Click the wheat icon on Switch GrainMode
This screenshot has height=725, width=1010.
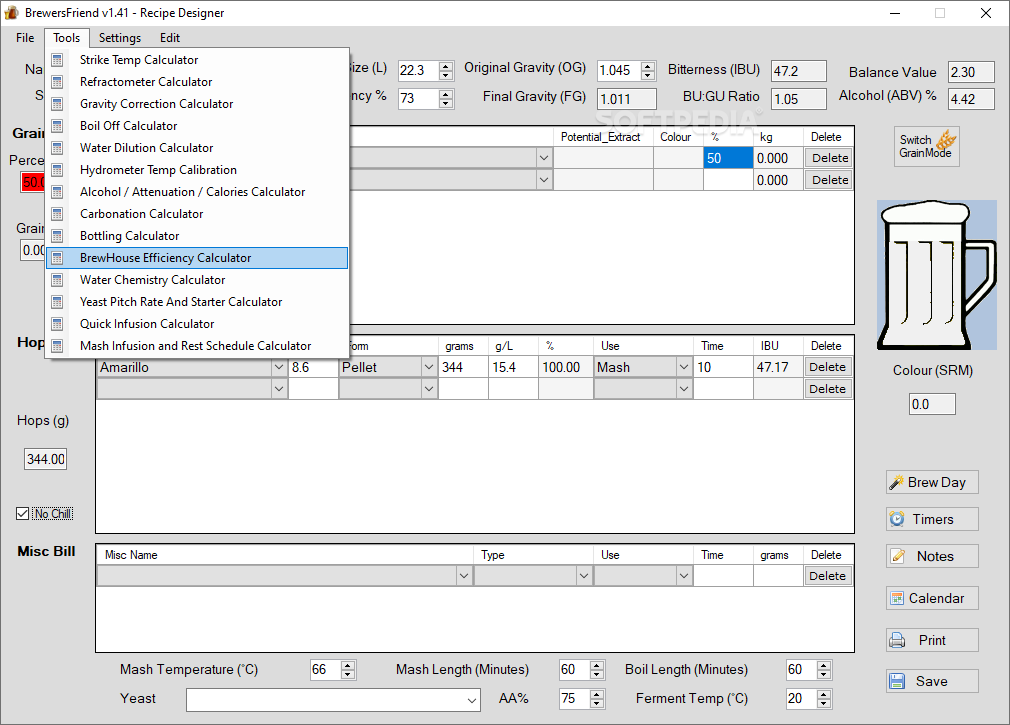pyautogui.click(x=946, y=139)
